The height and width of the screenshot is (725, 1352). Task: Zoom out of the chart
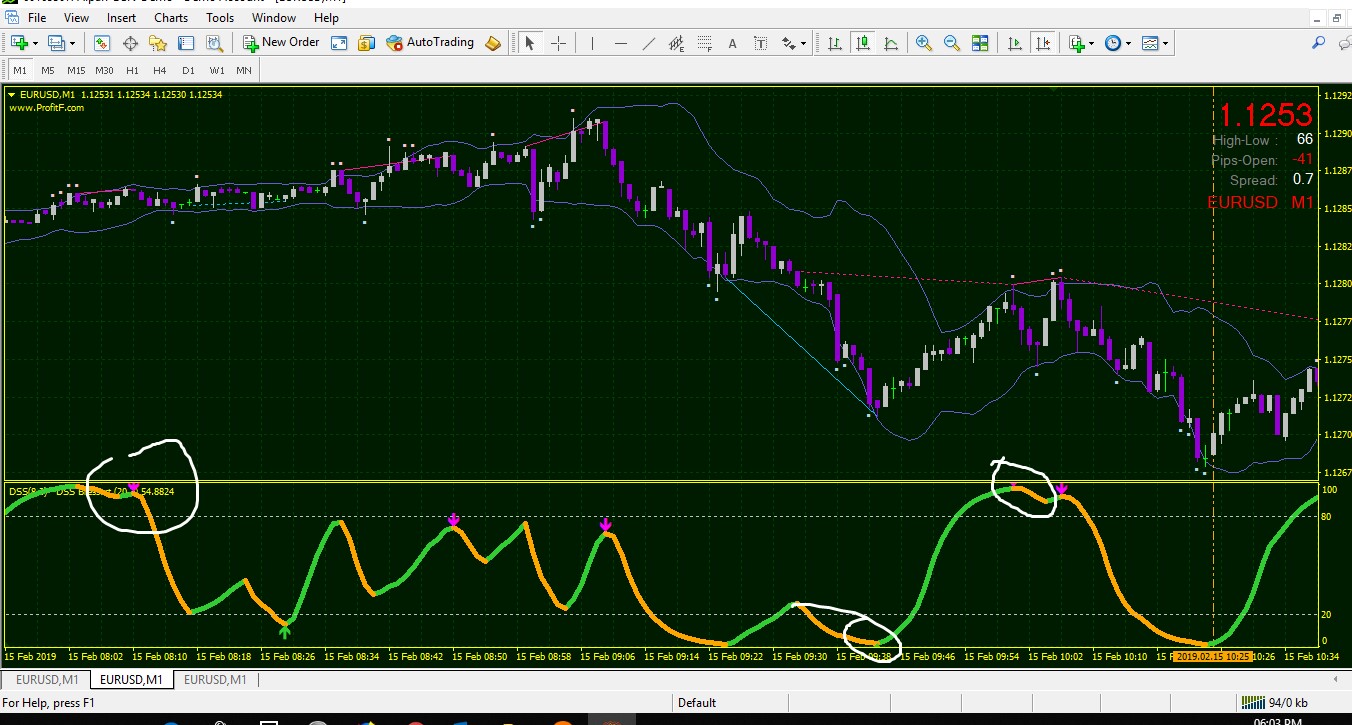pyautogui.click(x=951, y=43)
